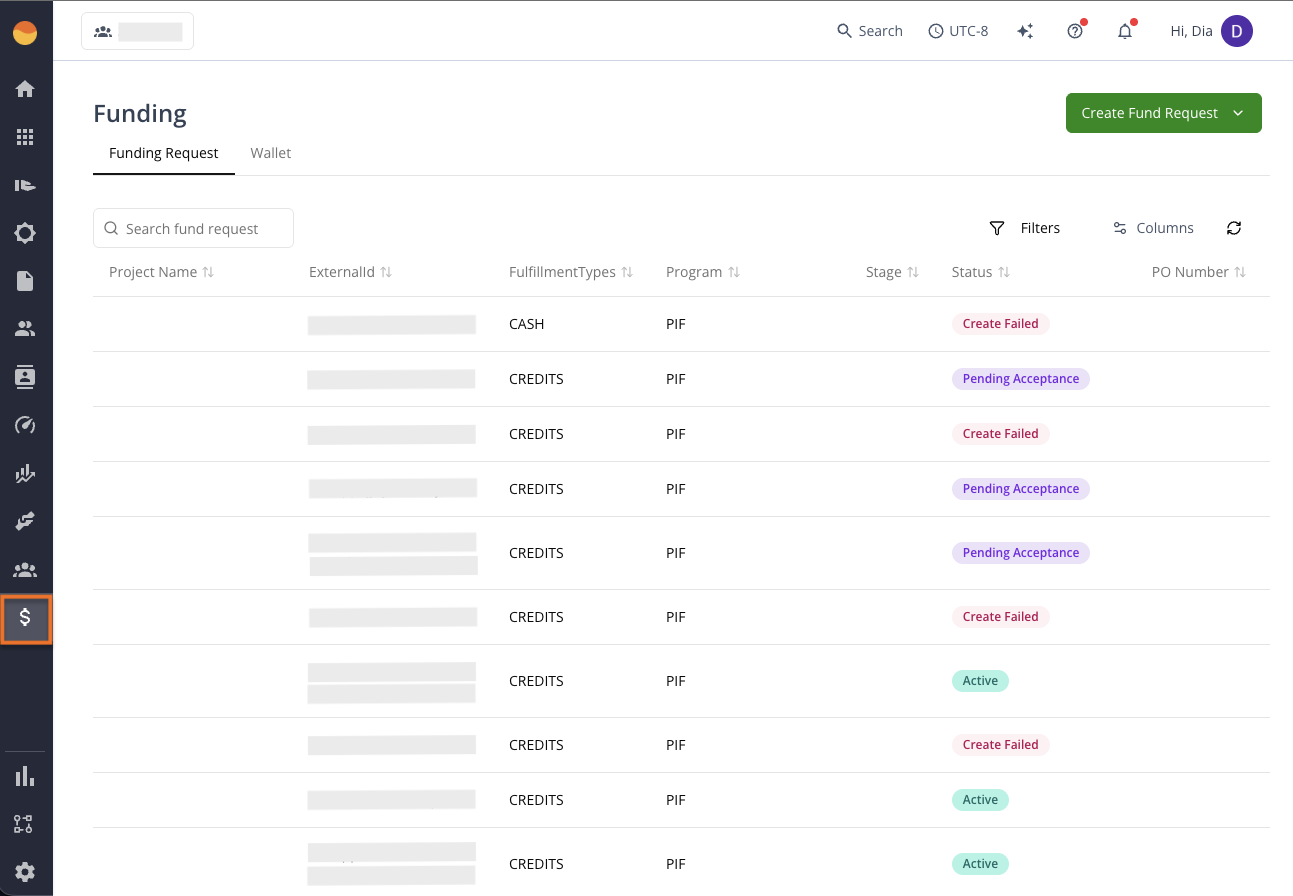Open the notifications bell
Viewport: 1293px width, 896px height.
point(1125,31)
